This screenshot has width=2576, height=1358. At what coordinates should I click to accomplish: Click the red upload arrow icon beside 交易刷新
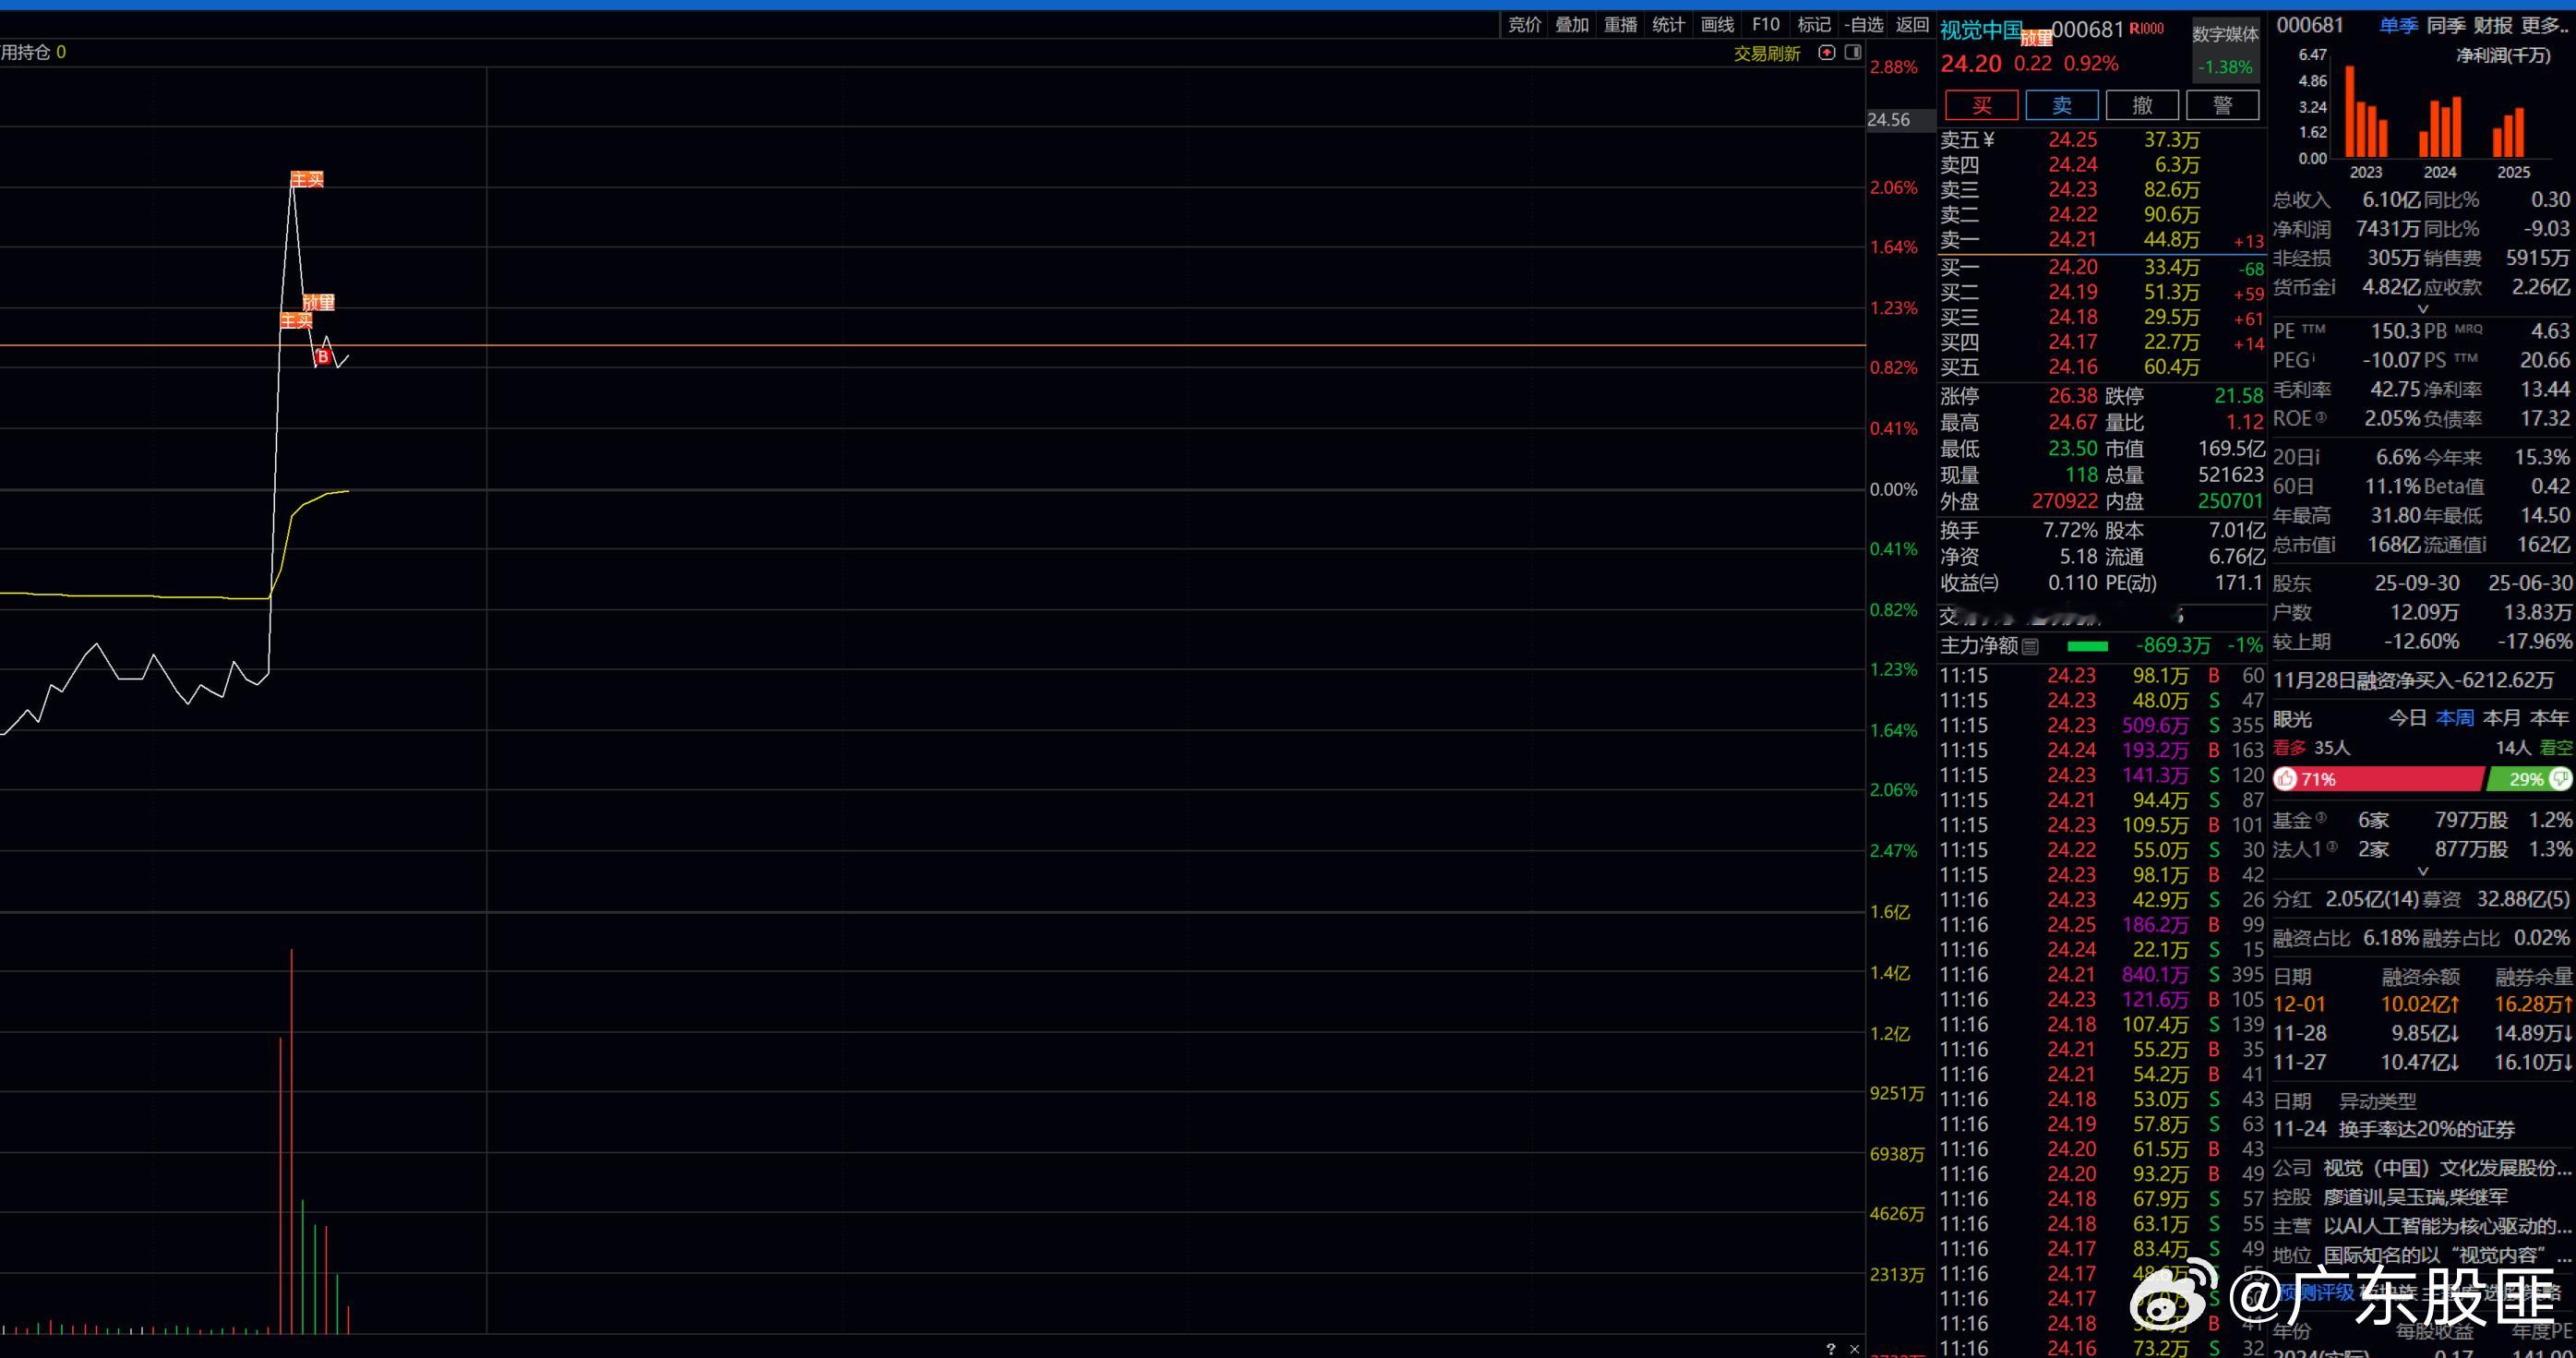(x=1826, y=53)
